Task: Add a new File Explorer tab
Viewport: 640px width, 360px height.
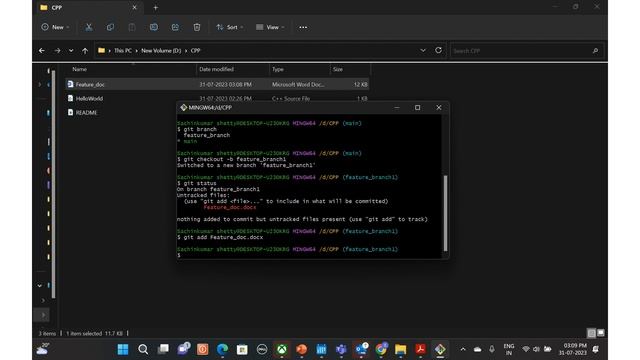Action: [x=156, y=7]
